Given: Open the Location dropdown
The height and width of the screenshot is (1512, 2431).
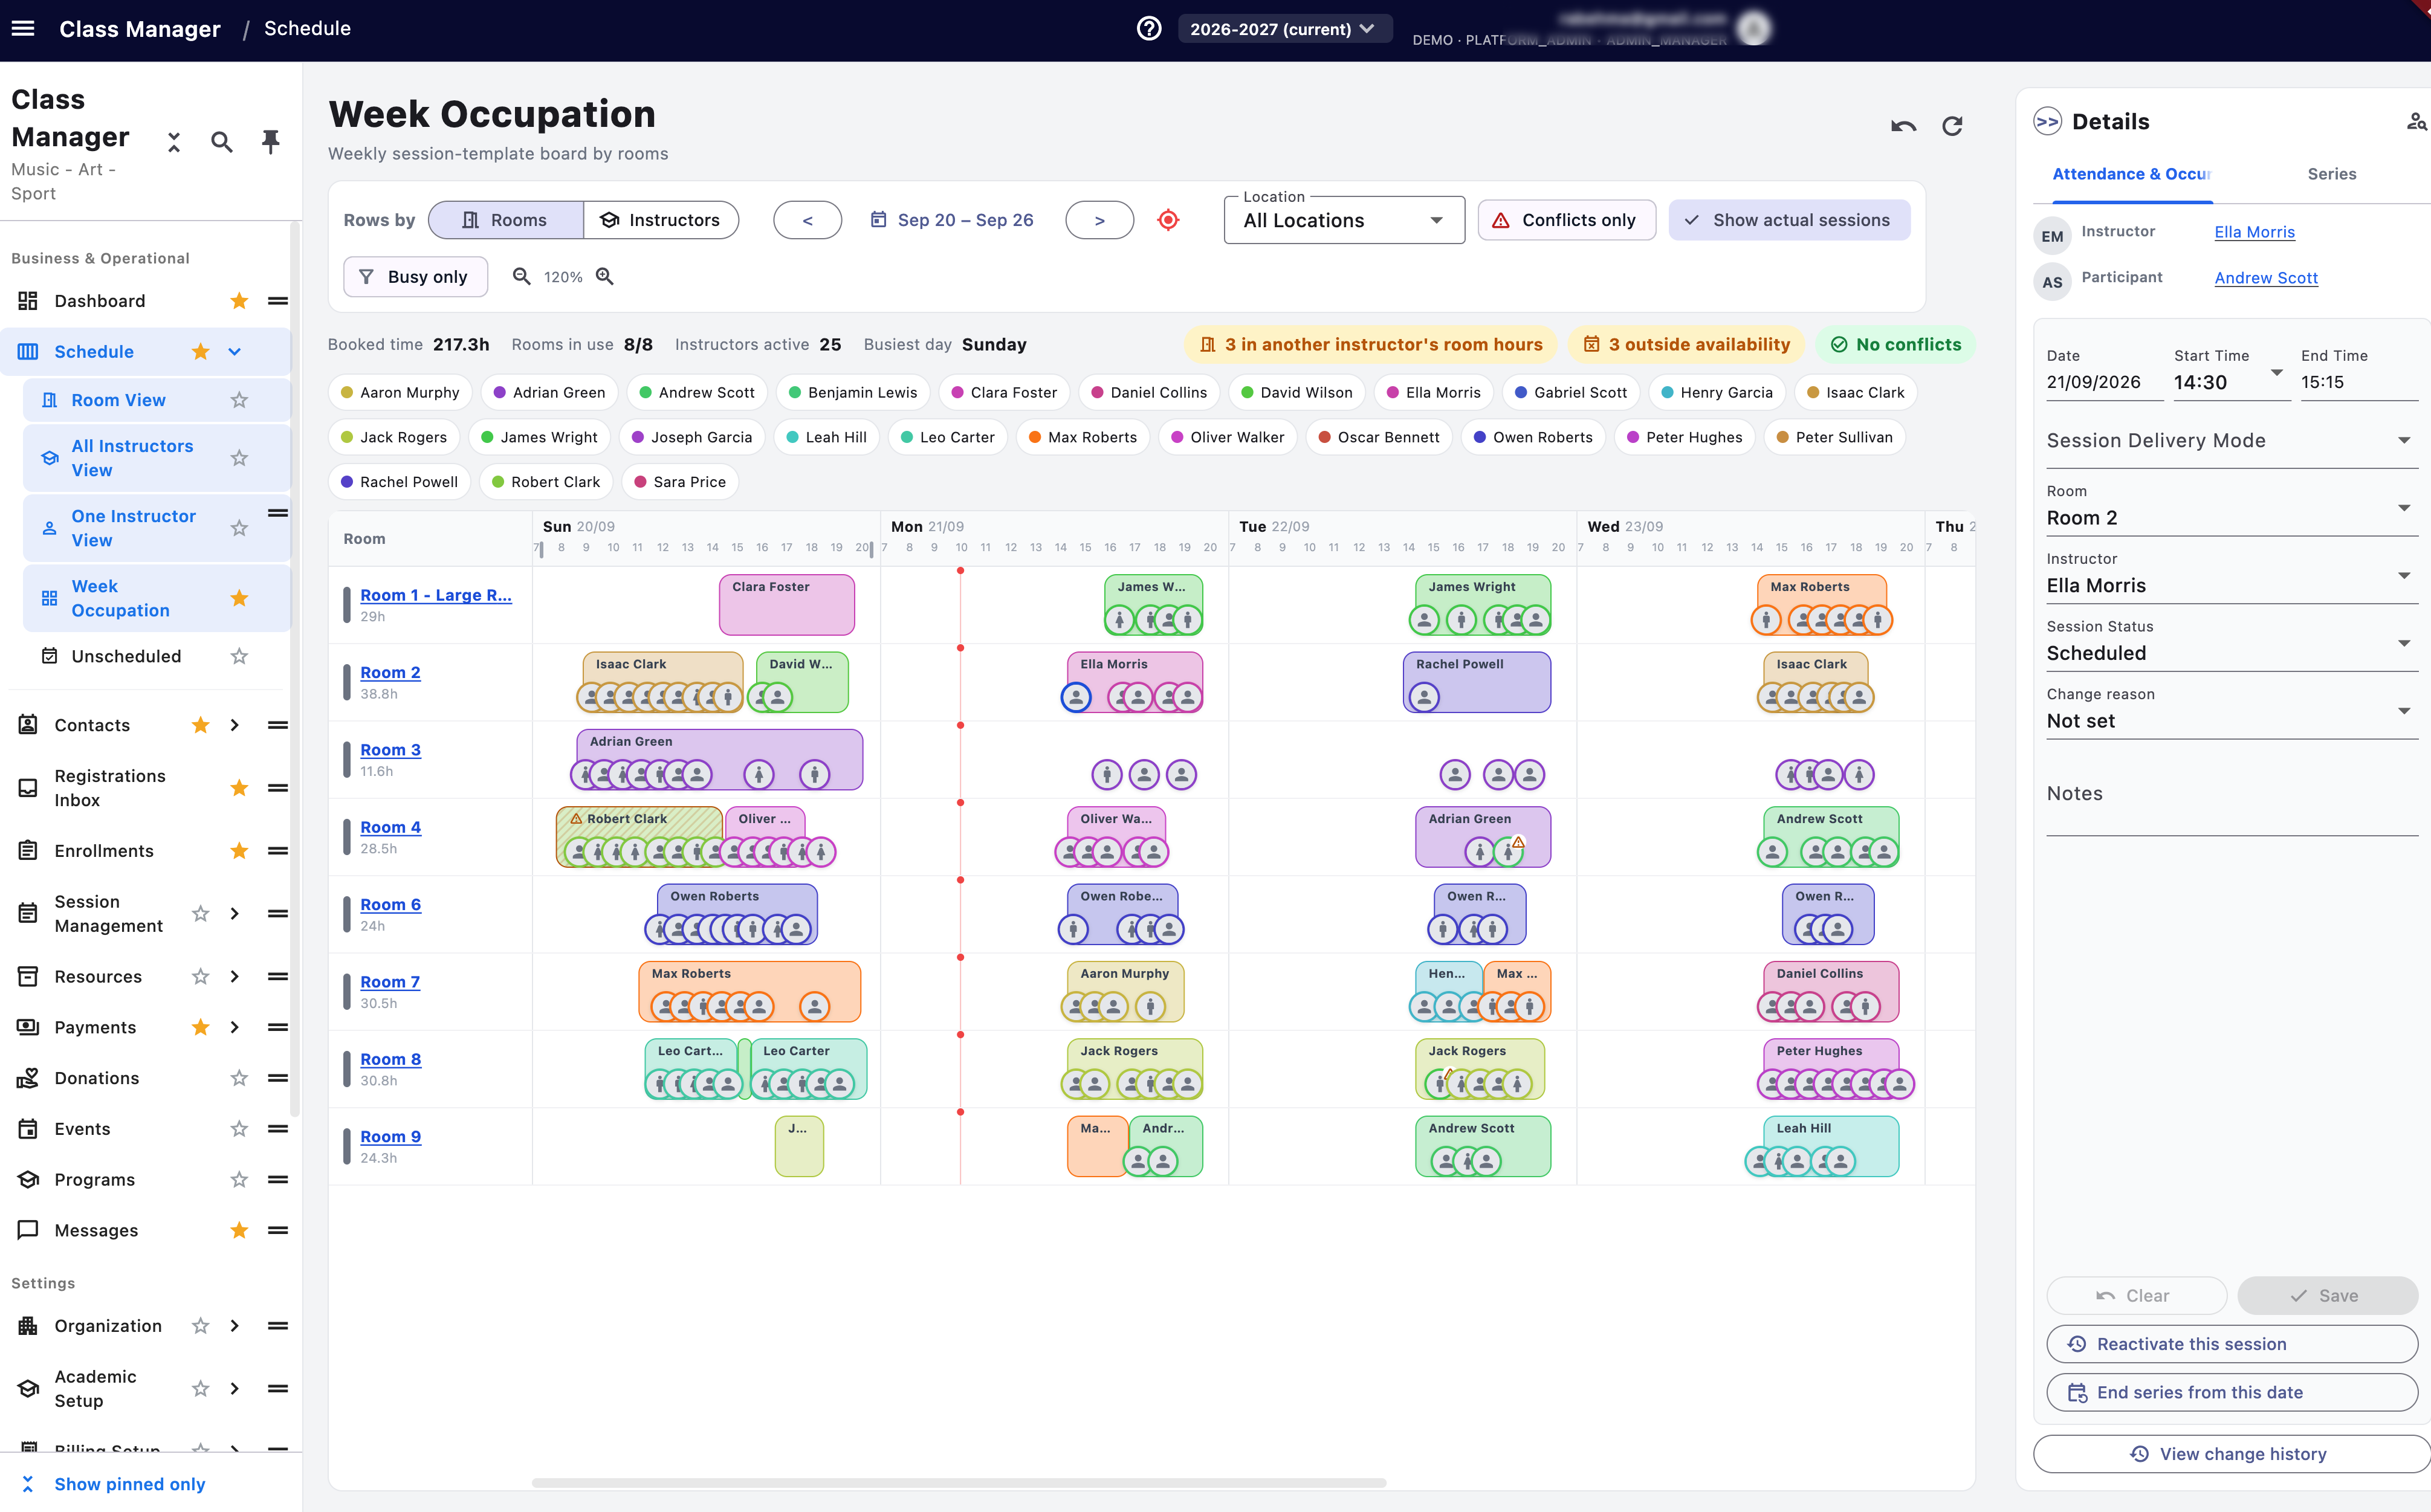Looking at the screenshot, I should (x=1344, y=220).
